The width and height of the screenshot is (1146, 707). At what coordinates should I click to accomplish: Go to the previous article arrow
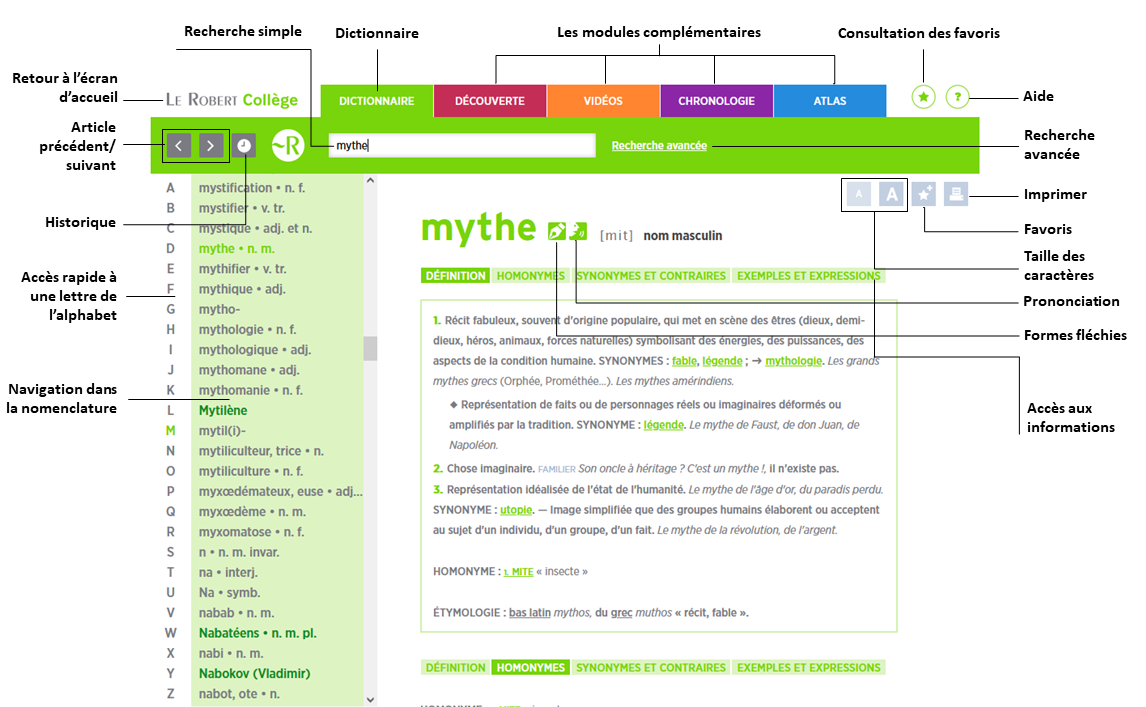tap(178, 146)
